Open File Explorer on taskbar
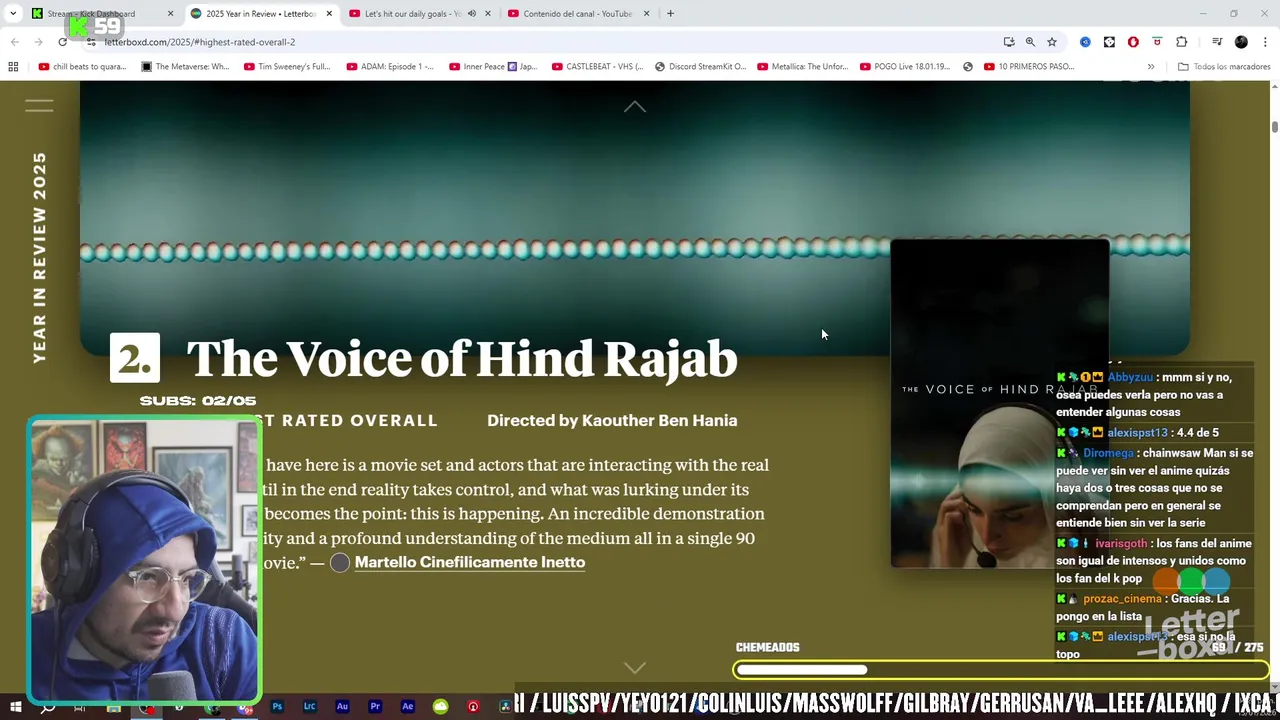 tap(113, 707)
